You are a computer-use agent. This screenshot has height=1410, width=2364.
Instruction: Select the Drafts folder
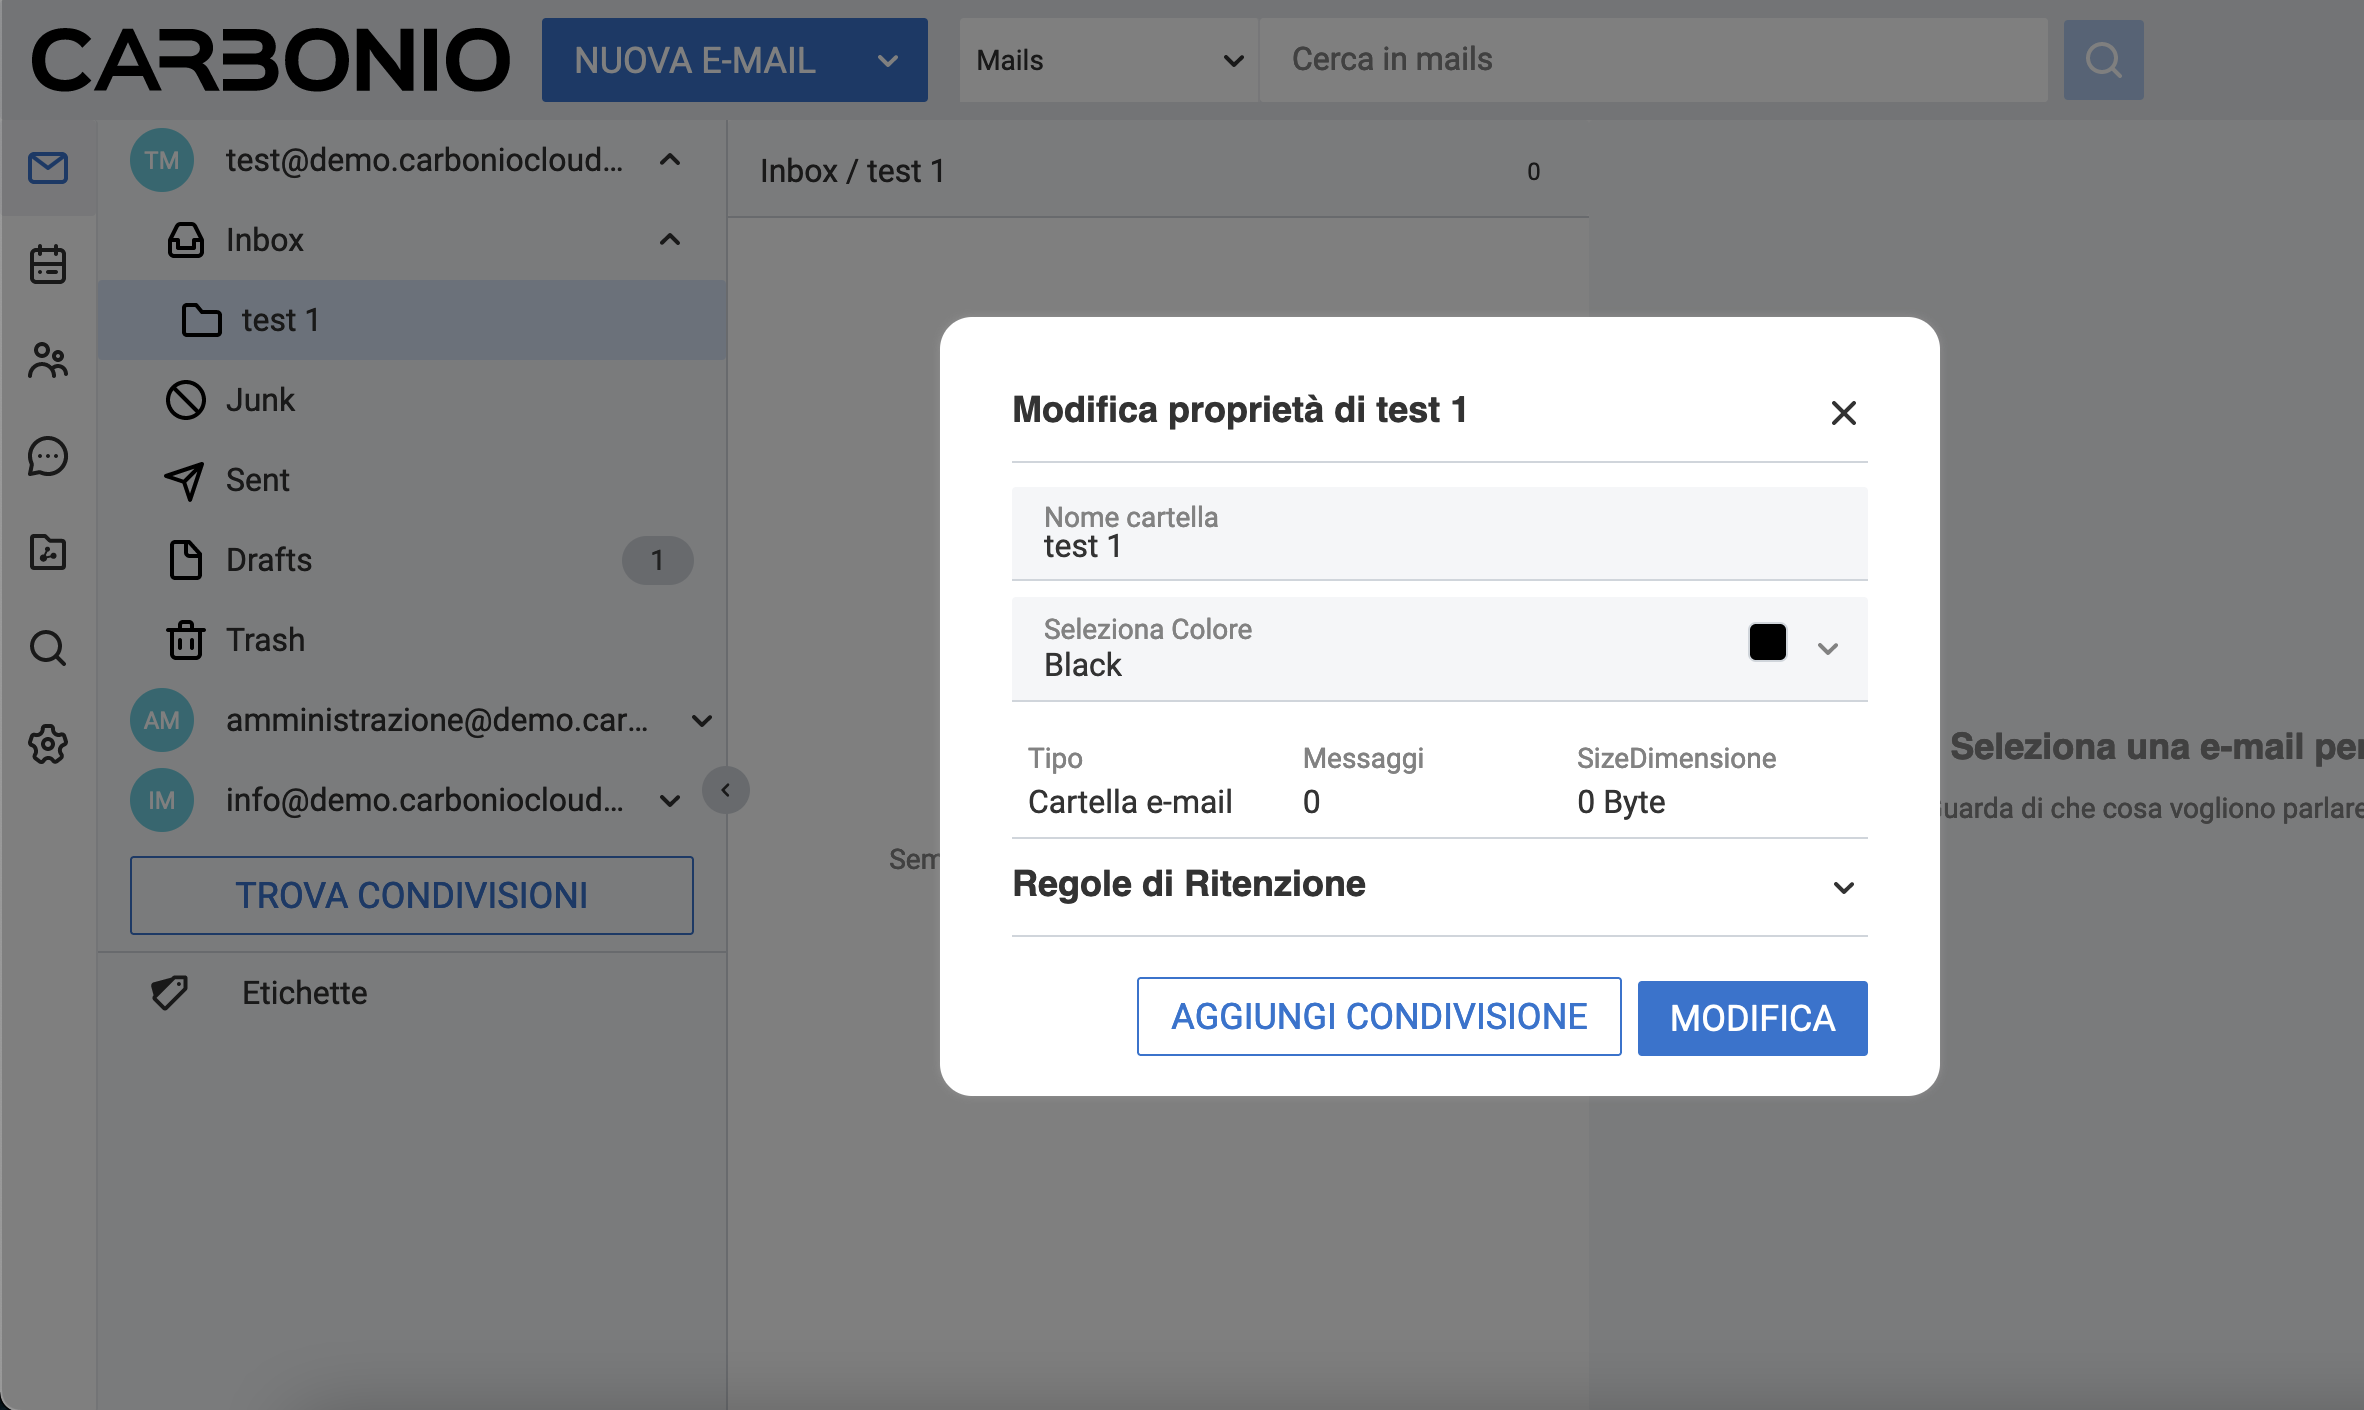(269, 560)
